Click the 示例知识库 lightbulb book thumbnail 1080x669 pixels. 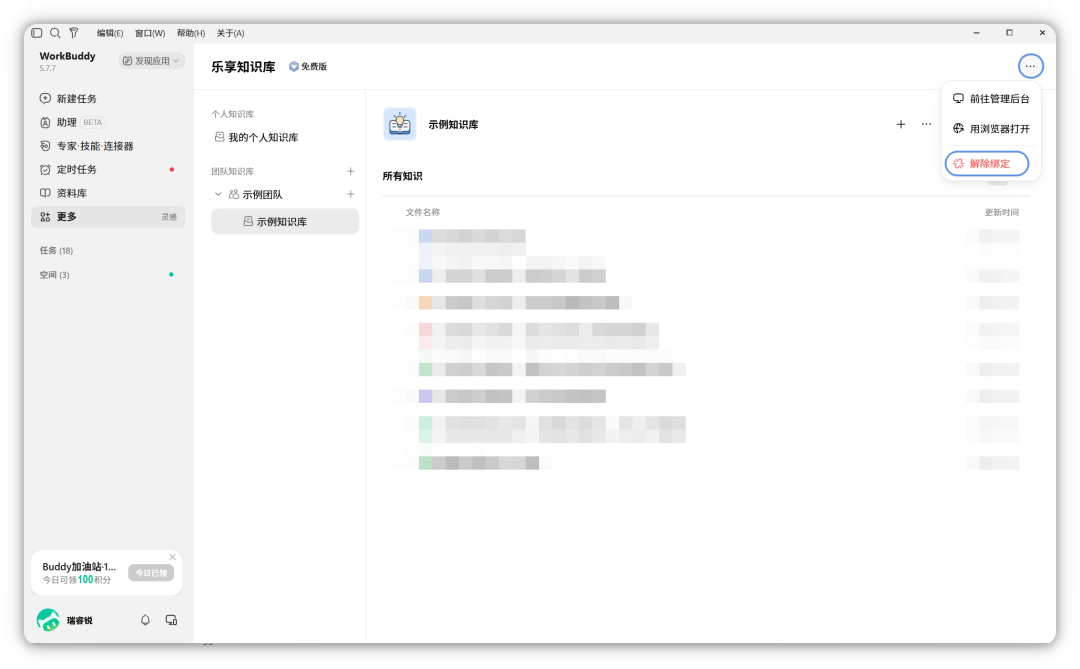399,124
